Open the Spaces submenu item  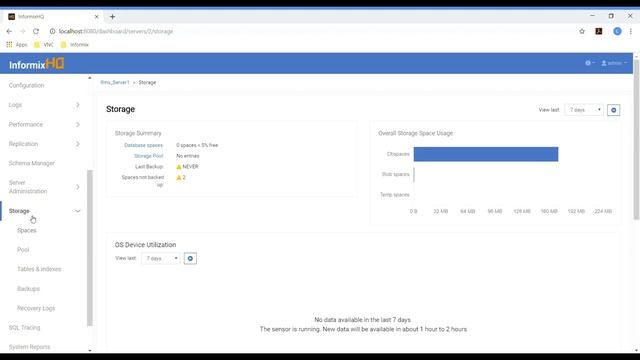[x=27, y=231]
